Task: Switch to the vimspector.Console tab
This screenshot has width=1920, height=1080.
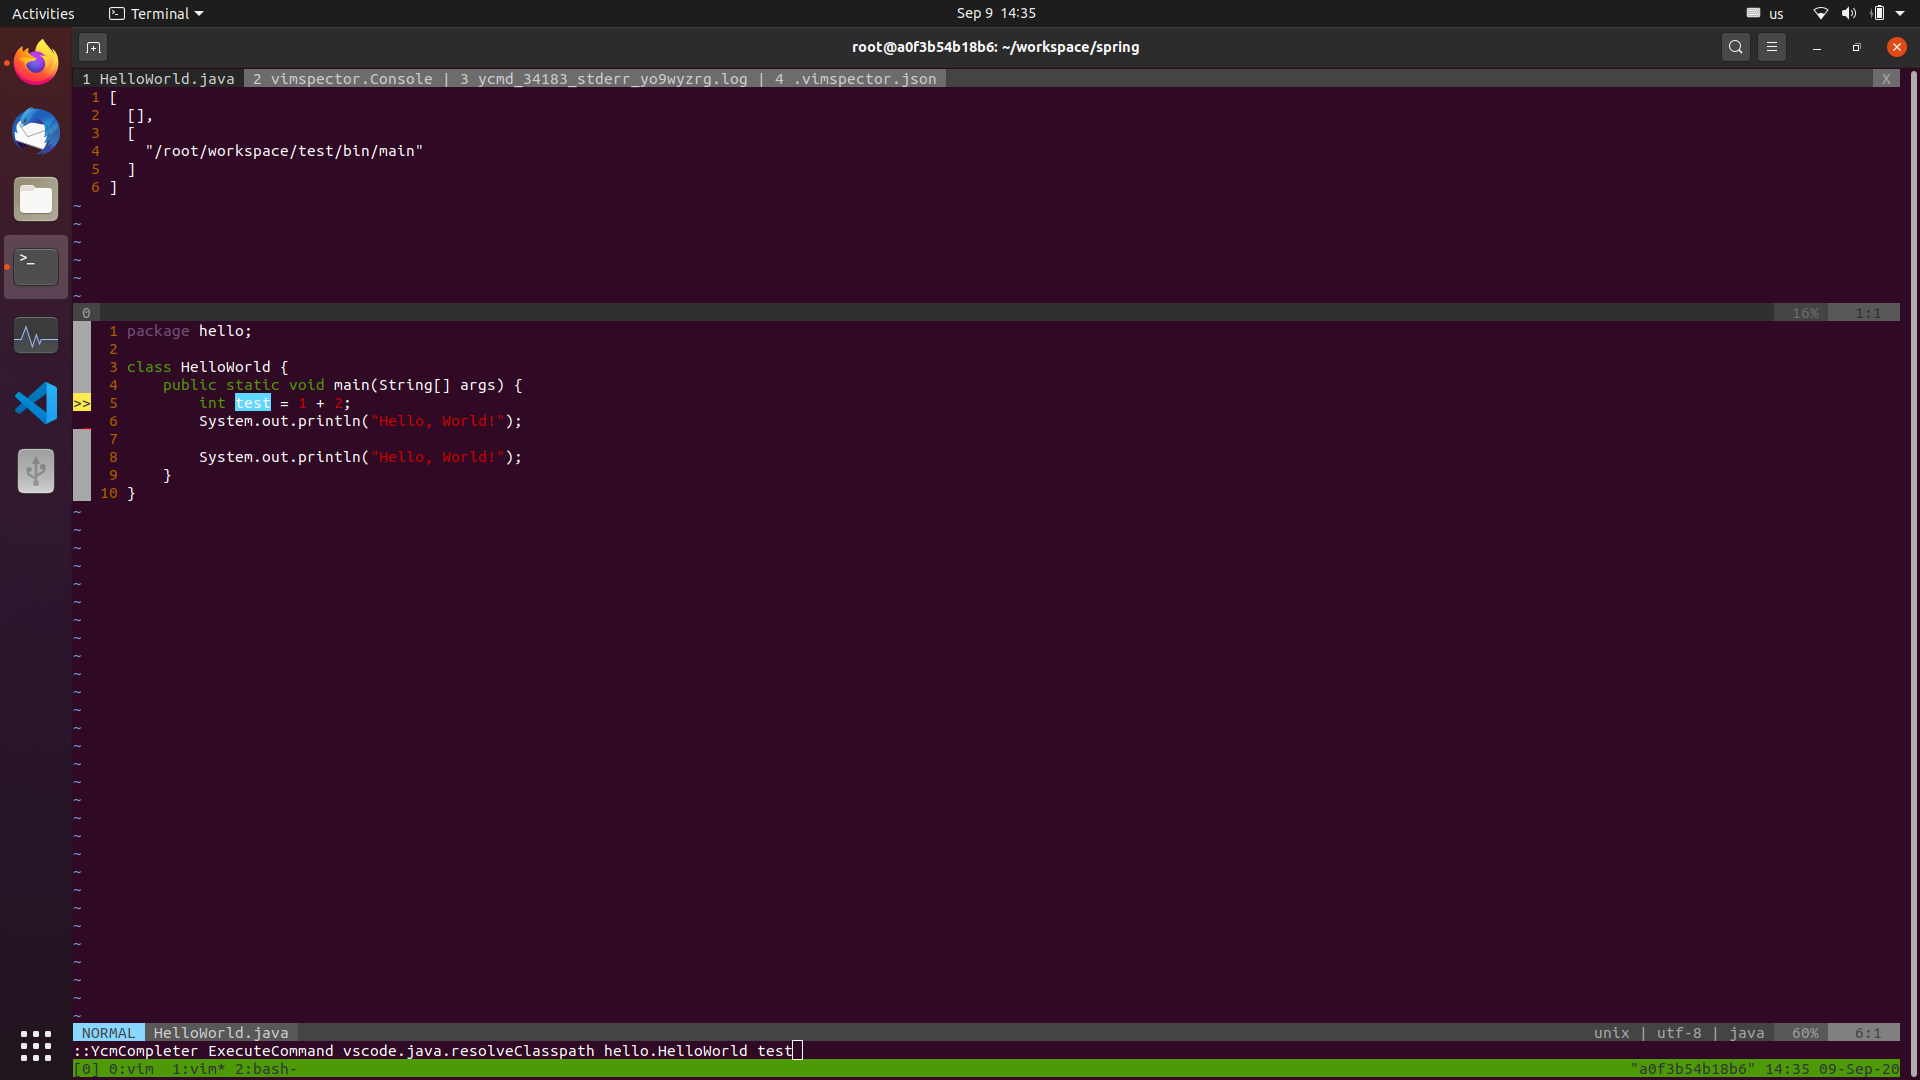Action: (x=342, y=78)
